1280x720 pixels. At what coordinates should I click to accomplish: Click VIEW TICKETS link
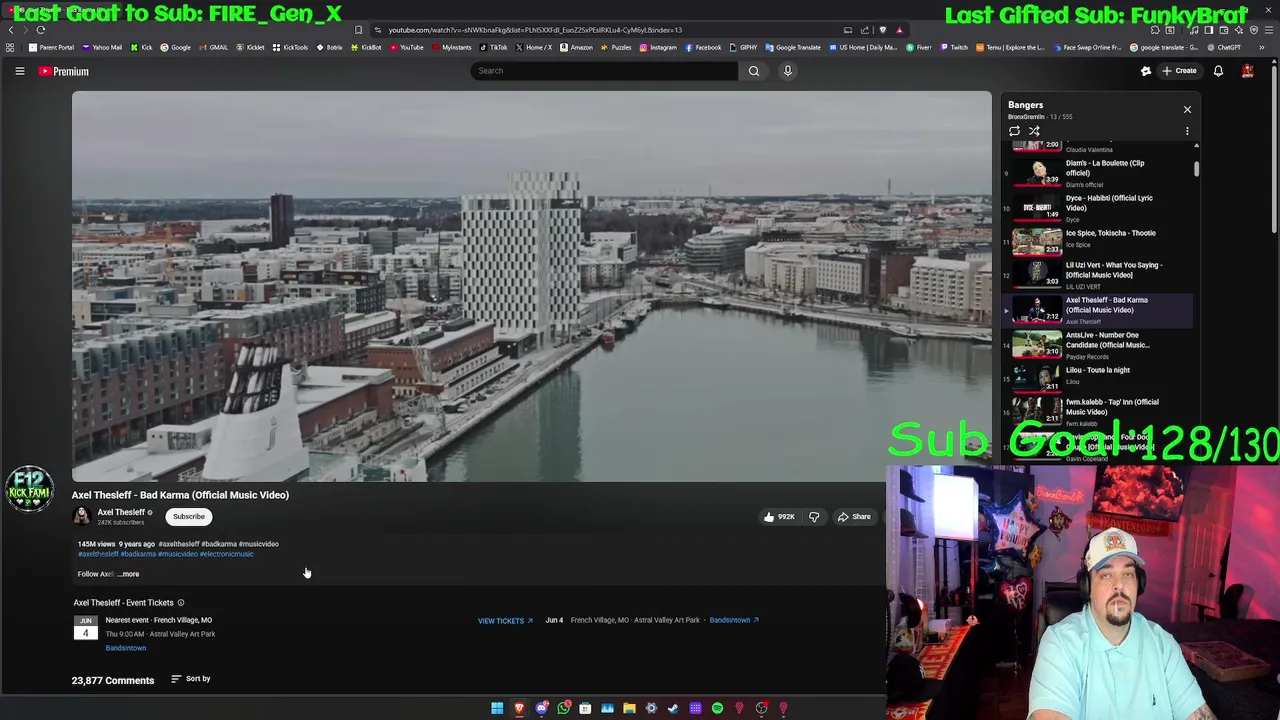click(x=505, y=621)
